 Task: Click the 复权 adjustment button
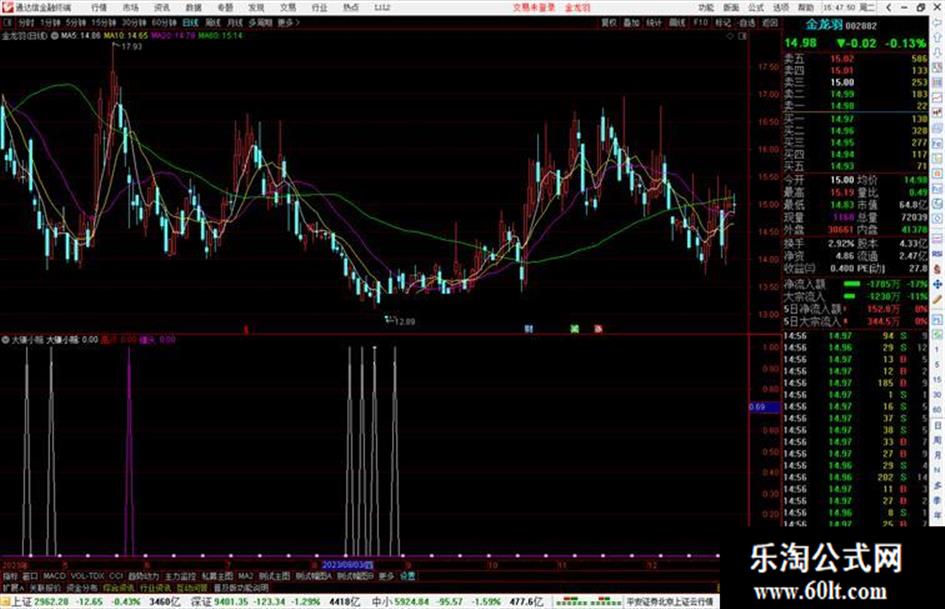[609, 22]
